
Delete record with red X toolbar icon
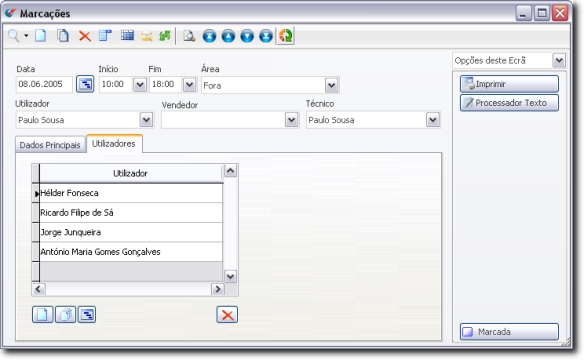coord(85,36)
